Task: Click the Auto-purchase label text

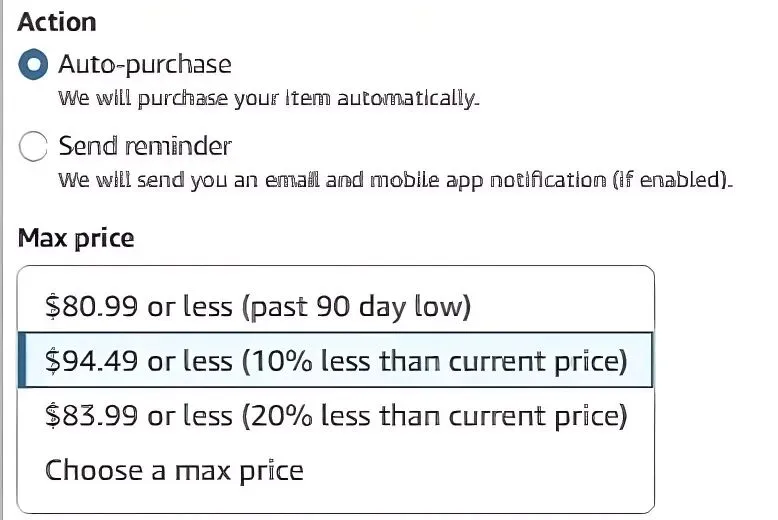Action: [x=145, y=65]
